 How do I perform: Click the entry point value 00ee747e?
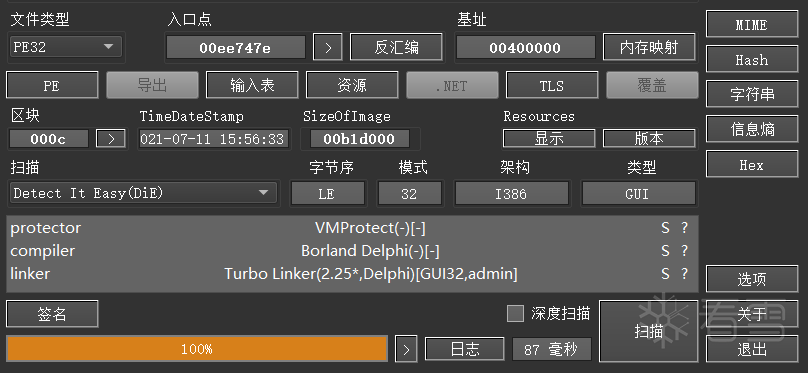click(235, 48)
